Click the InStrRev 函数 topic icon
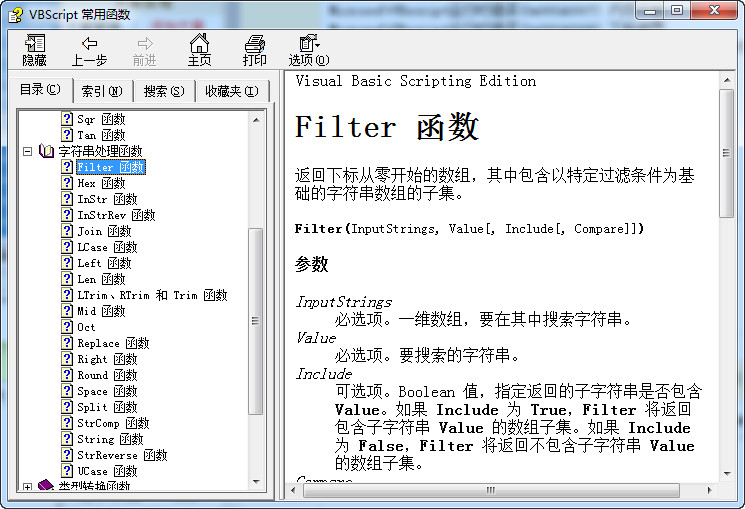The image size is (745, 509). coord(67,215)
